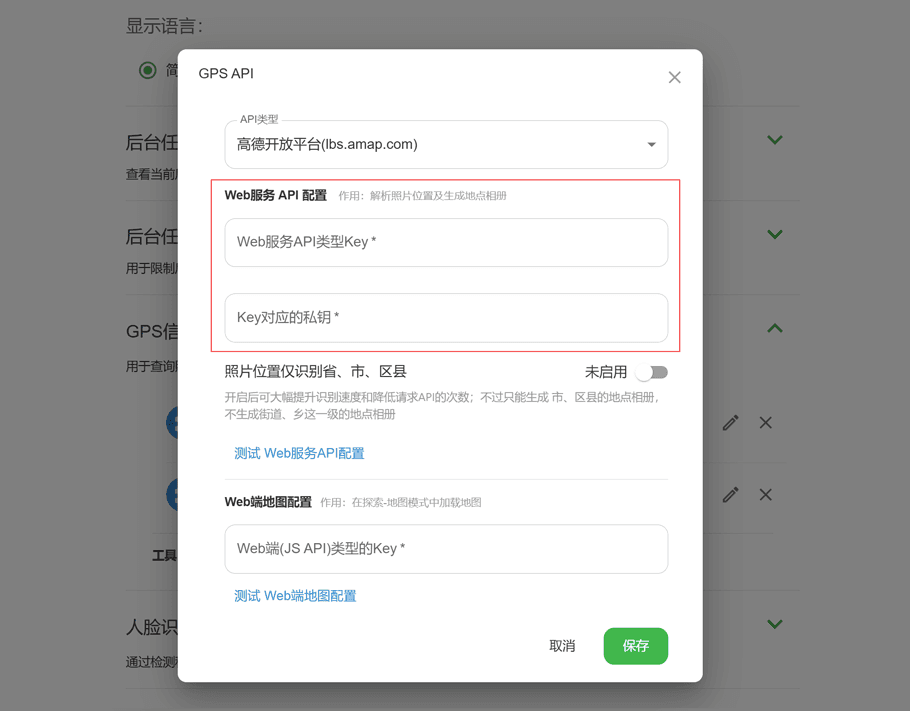This screenshot has width=910, height=711.
Task: Click the upper pencil edit icon
Action: point(731,423)
